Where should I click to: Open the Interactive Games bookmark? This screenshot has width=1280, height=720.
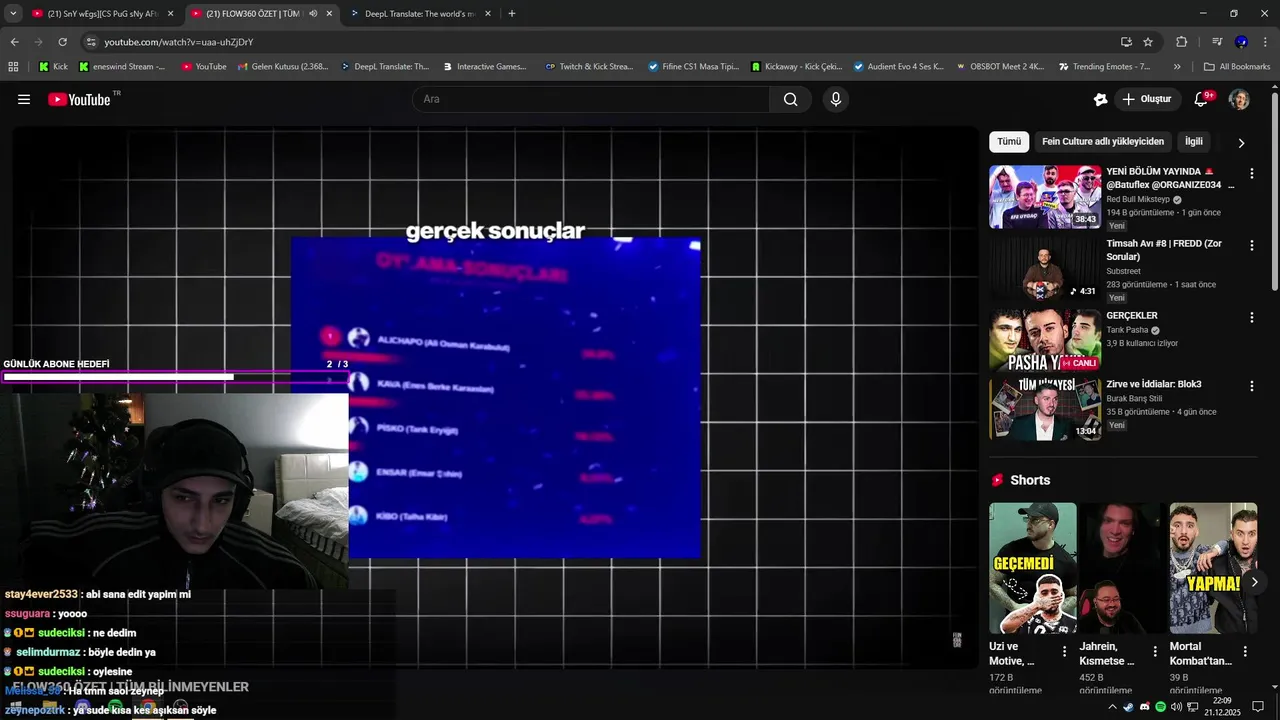484,67
